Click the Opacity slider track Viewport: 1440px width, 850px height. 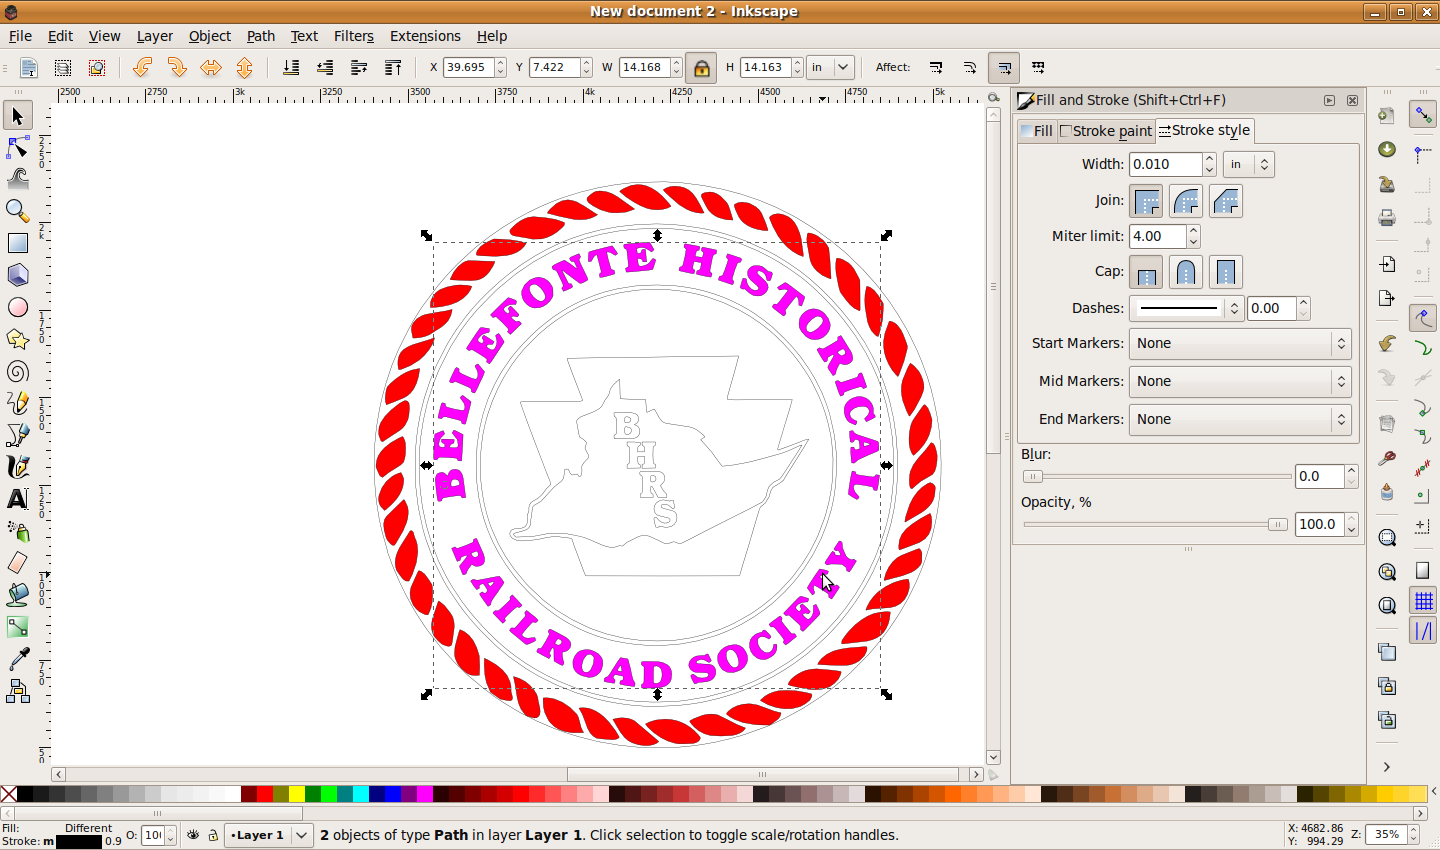coord(1157,525)
